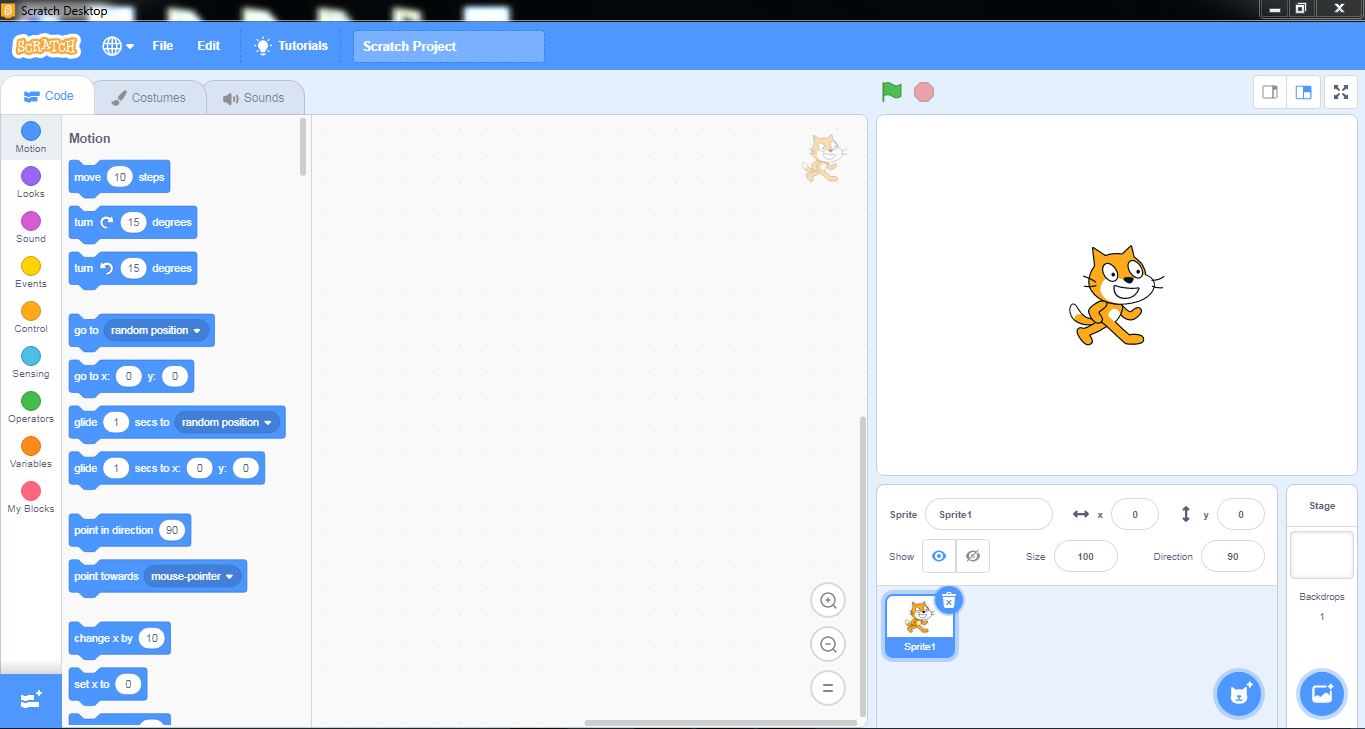Viewport: 1365px width, 729px height.
Task: Click the move 10 steps block
Action: 119,177
